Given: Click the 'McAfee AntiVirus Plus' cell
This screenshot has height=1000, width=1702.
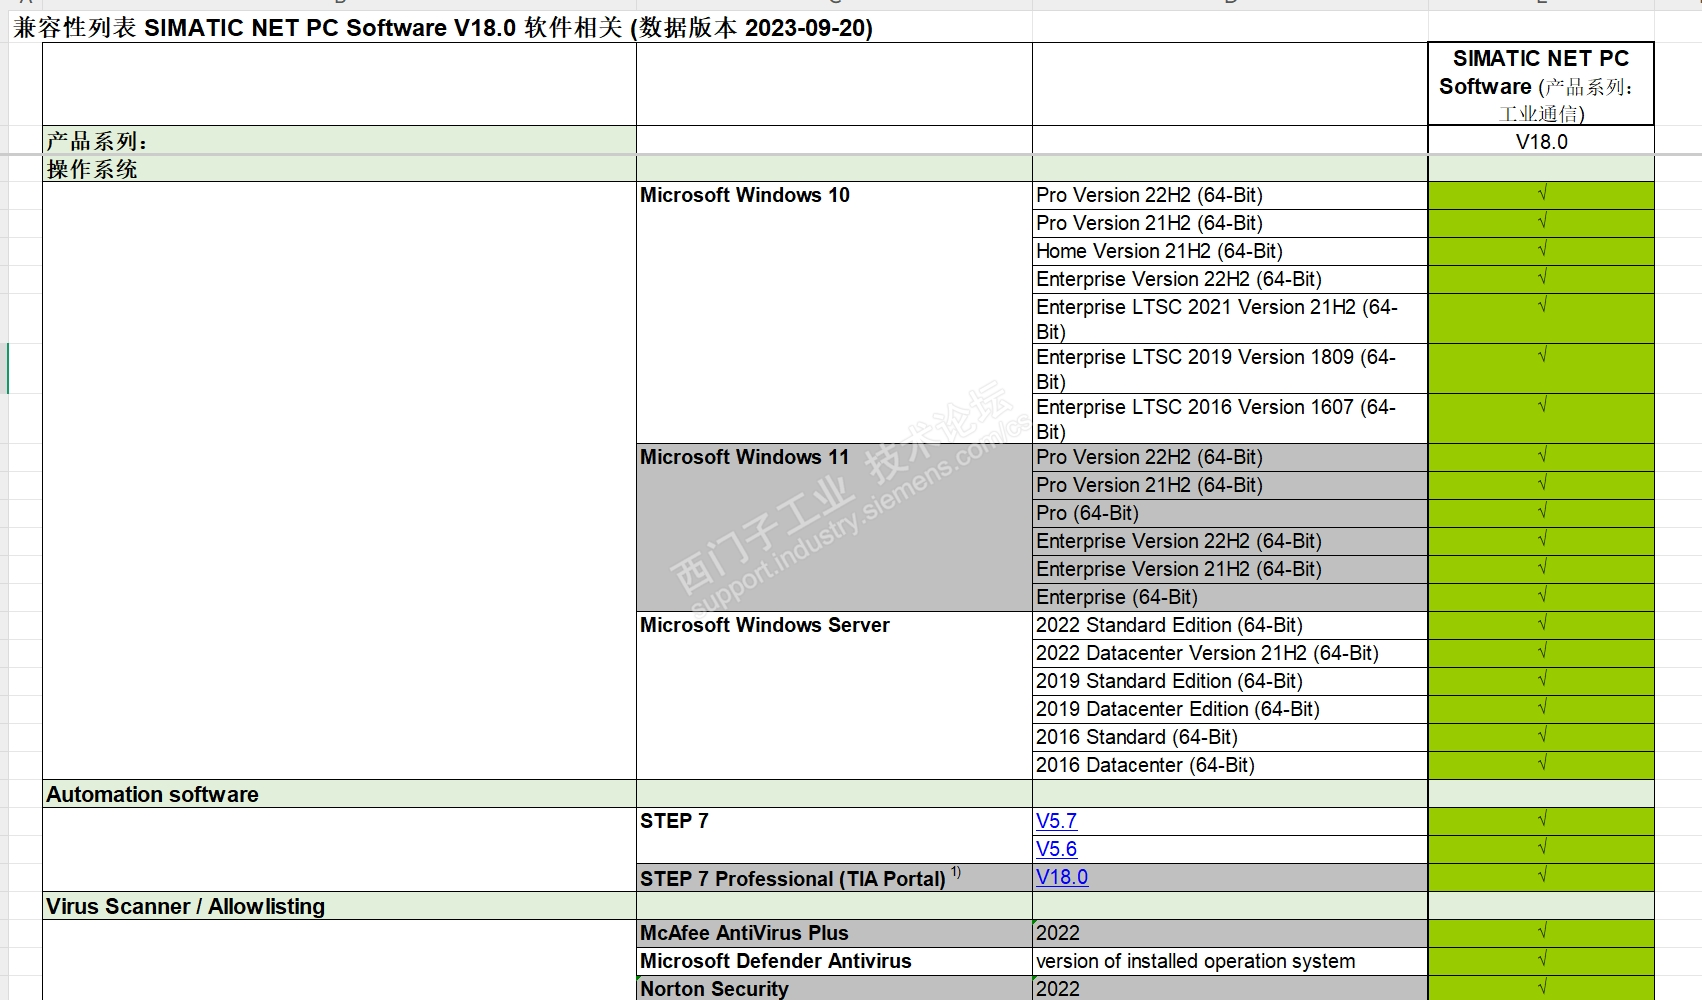Looking at the screenshot, I should coord(834,933).
